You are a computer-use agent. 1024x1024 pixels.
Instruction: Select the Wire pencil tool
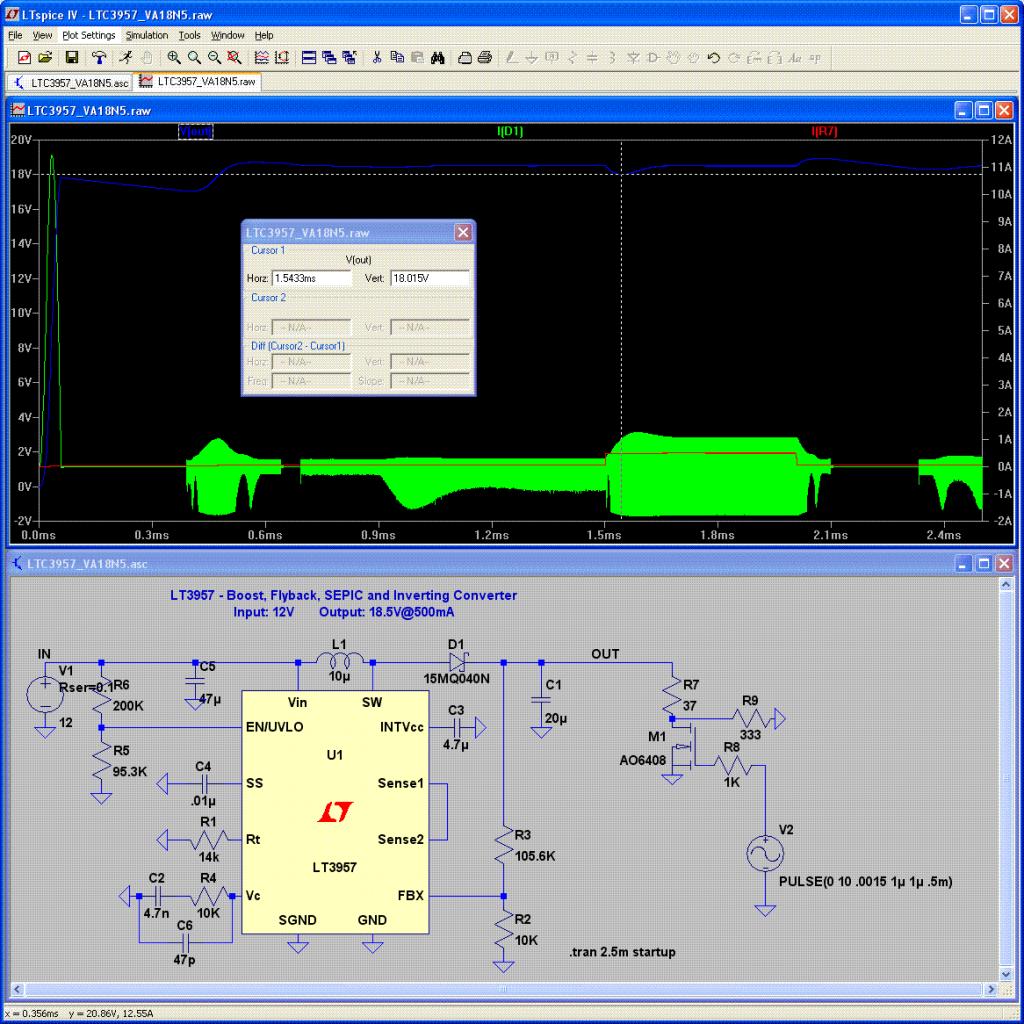tap(512, 57)
